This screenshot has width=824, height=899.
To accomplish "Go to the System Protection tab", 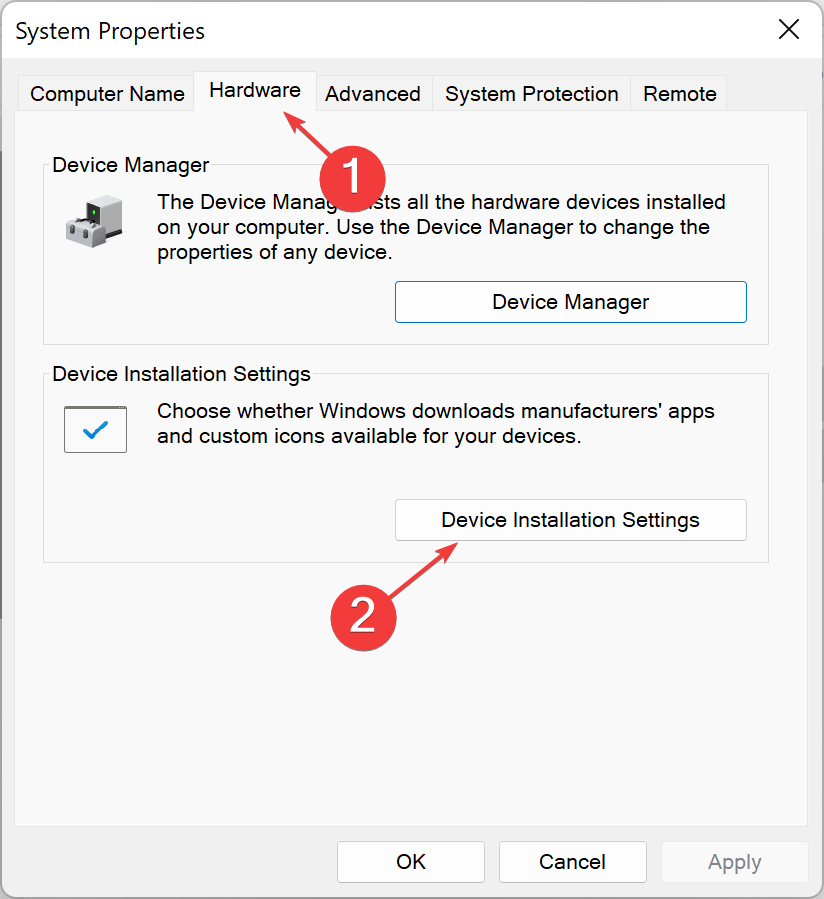I will coord(532,93).
